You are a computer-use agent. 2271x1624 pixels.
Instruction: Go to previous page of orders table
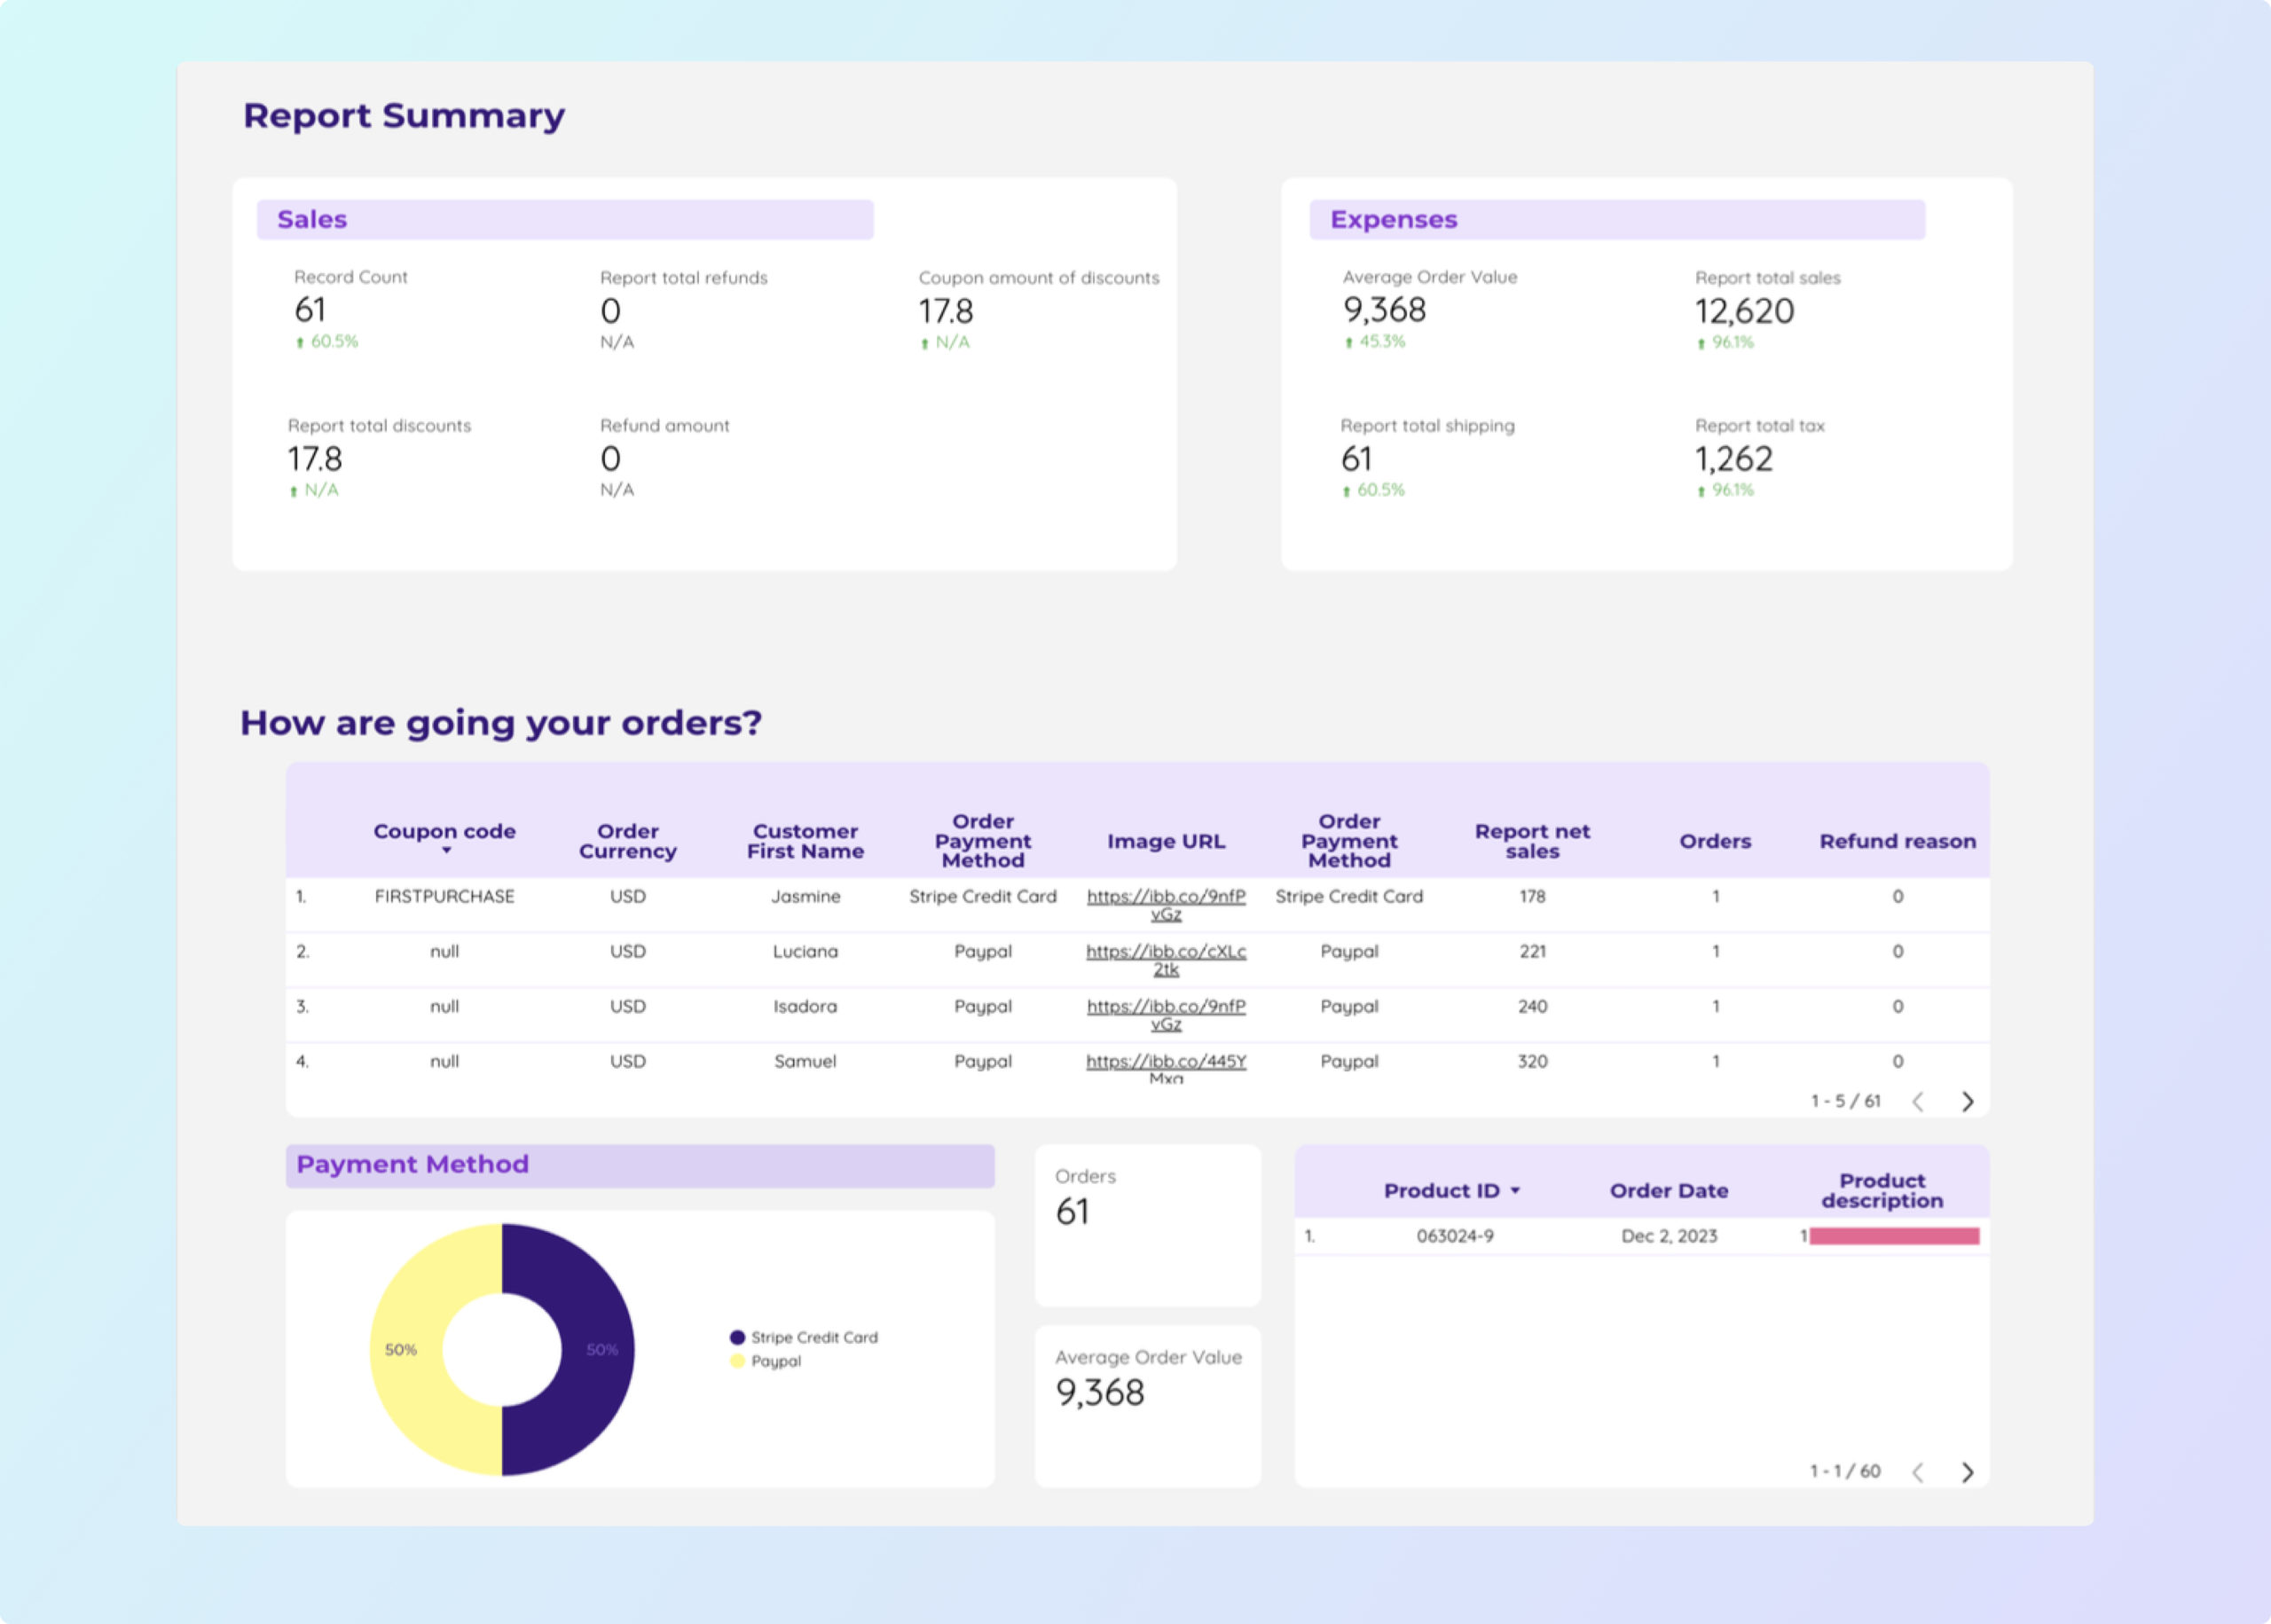tap(1918, 1101)
